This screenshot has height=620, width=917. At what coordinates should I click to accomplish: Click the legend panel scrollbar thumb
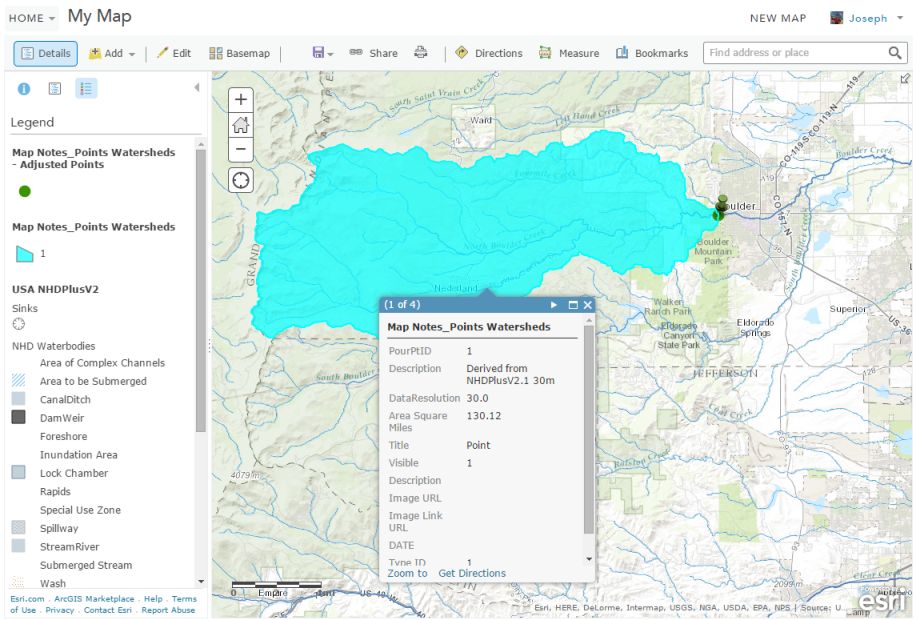201,291
